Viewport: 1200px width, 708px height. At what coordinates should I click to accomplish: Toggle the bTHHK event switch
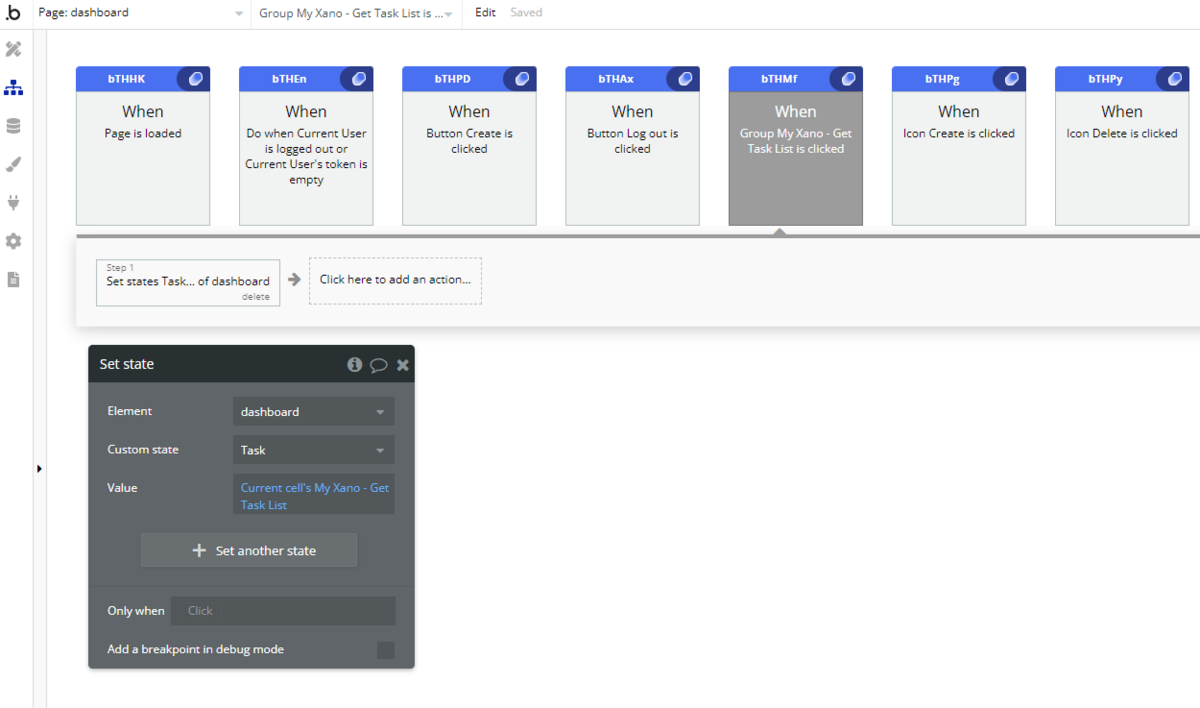194,79
